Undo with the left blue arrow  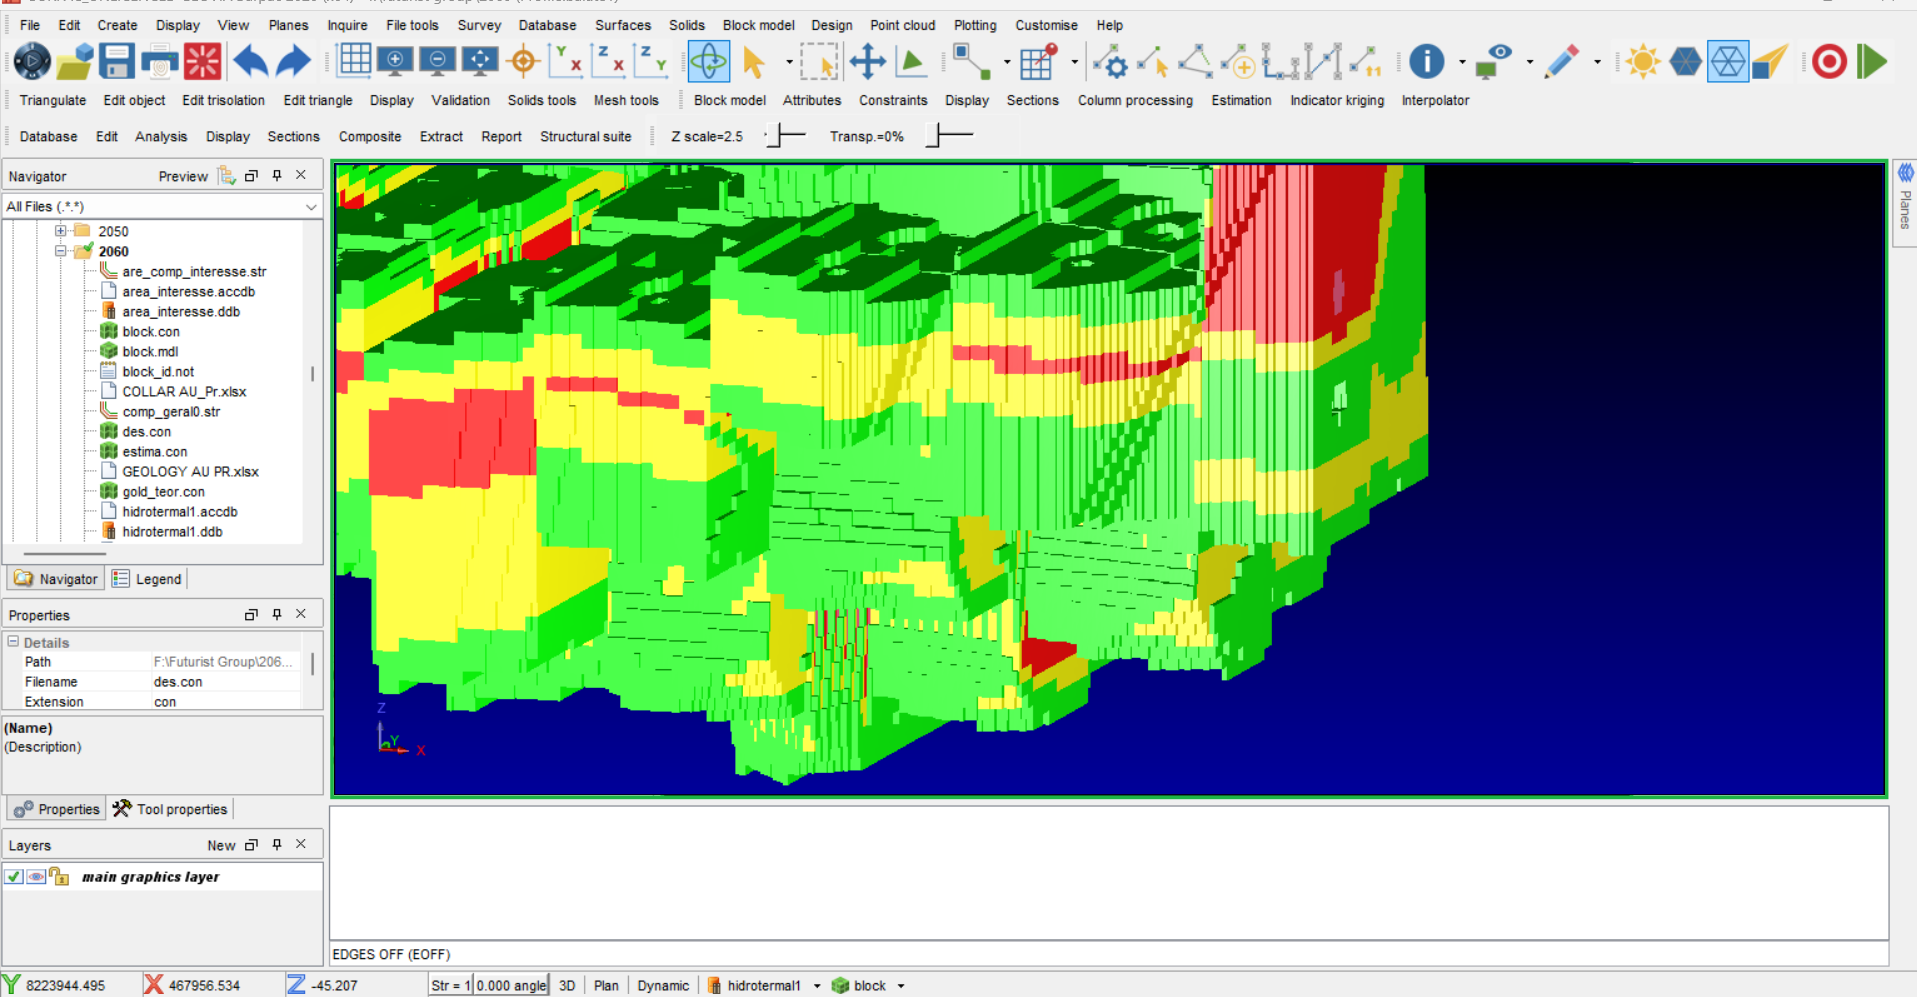pyautogui.click(x=250, y=62)
